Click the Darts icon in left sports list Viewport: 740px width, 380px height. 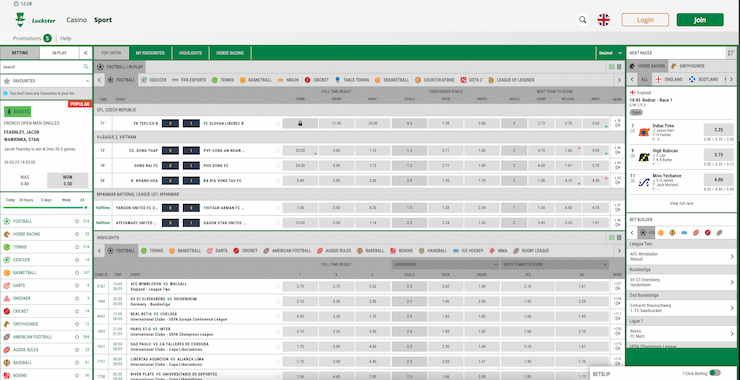tap(7, 286)
